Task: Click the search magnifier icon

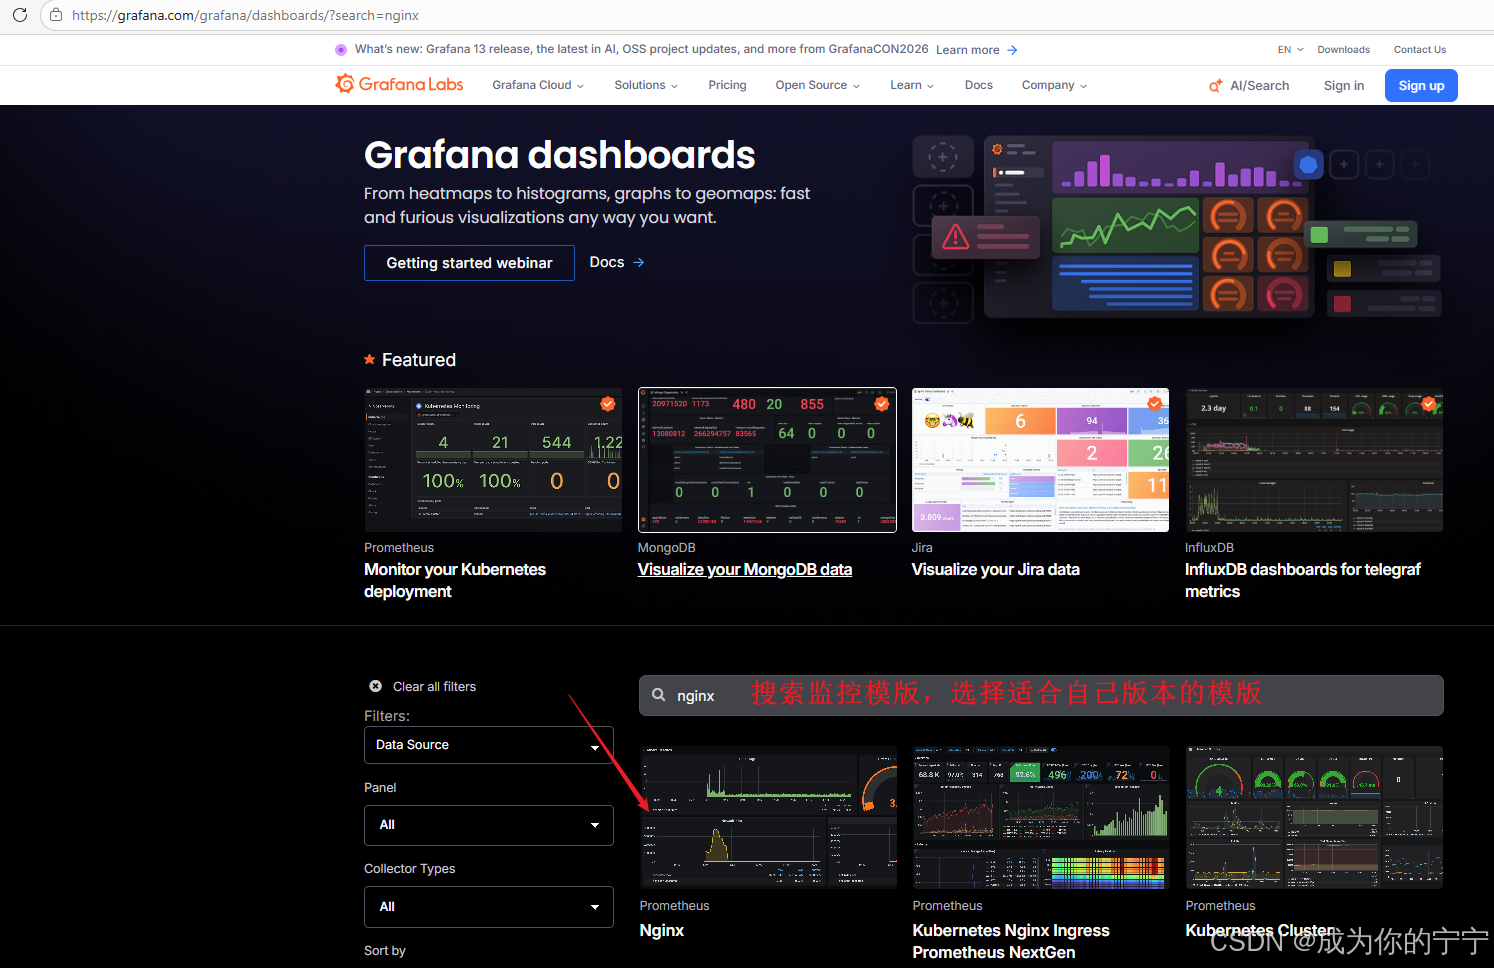Action: [659, 695]
